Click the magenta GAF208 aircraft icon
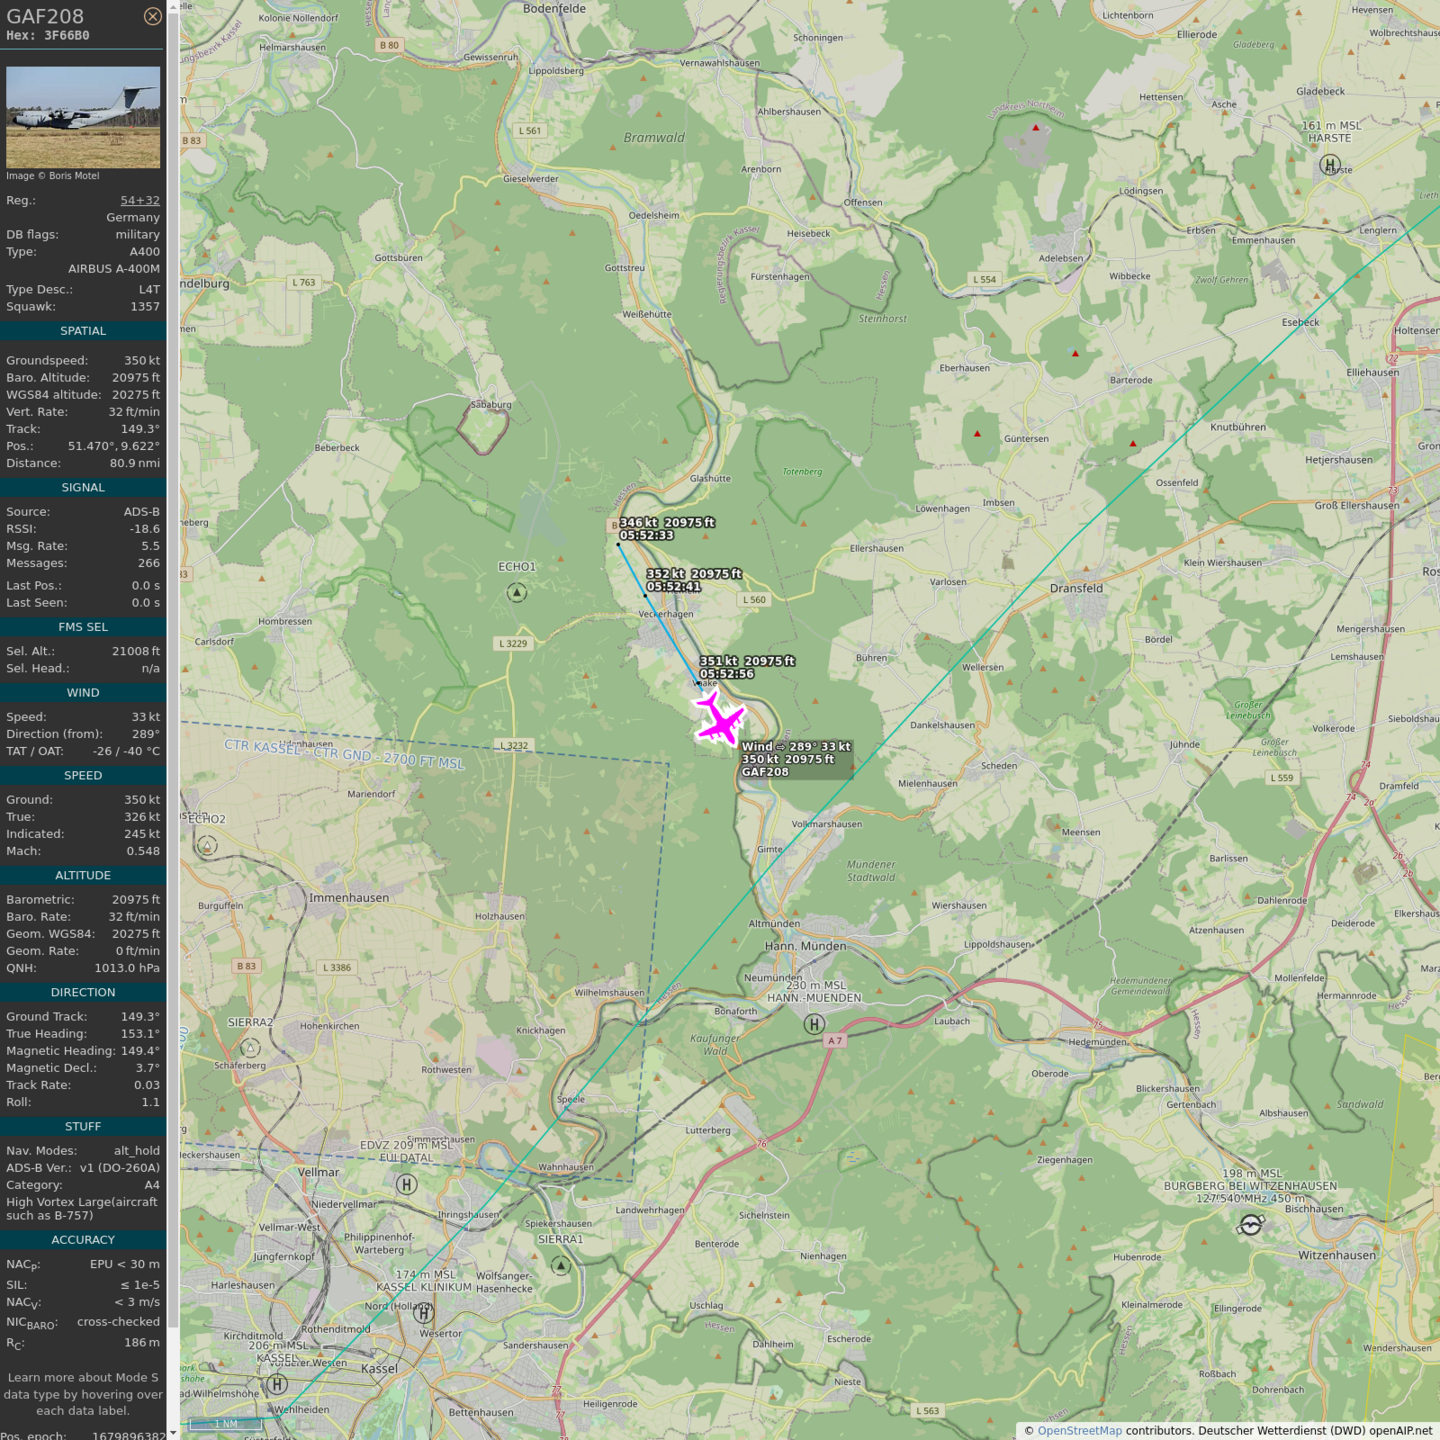Image resolution: width=1440 pixels, height=1440 pixels. [x=719, y=720]
